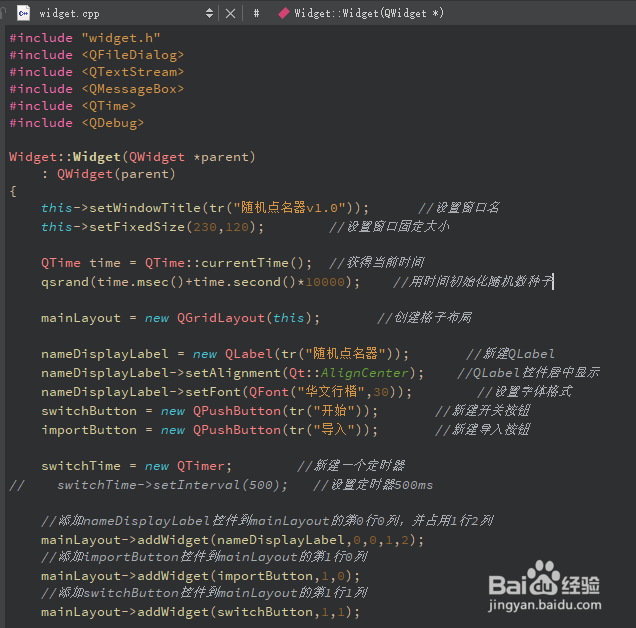Click the addWidget(importButton,1,0) line
636x628 pixels.
point(200,576)
